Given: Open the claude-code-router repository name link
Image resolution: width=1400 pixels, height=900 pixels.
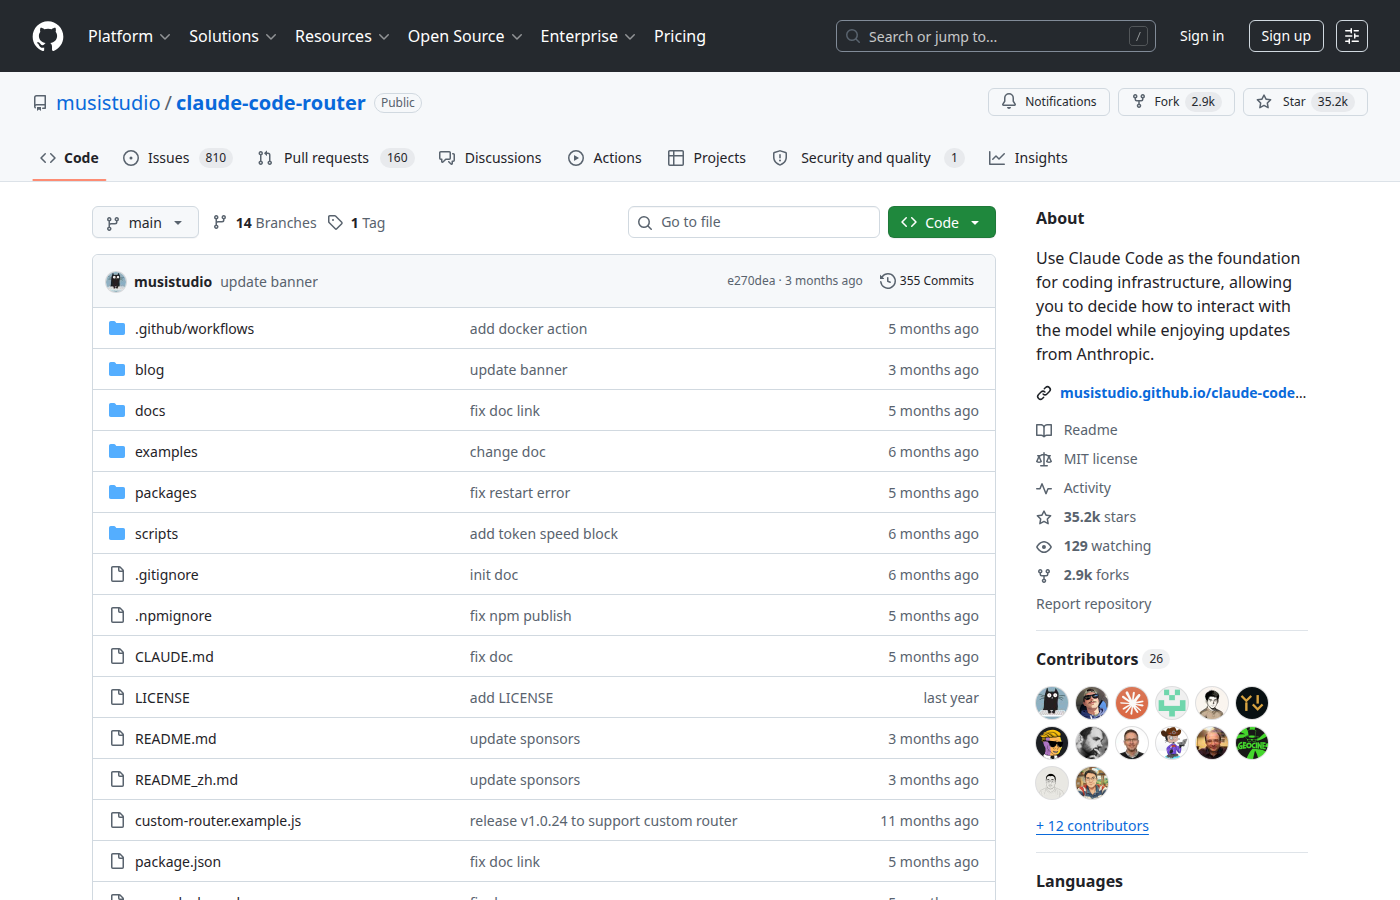Looking at the screenshot, I should click(x=271, y=103).
